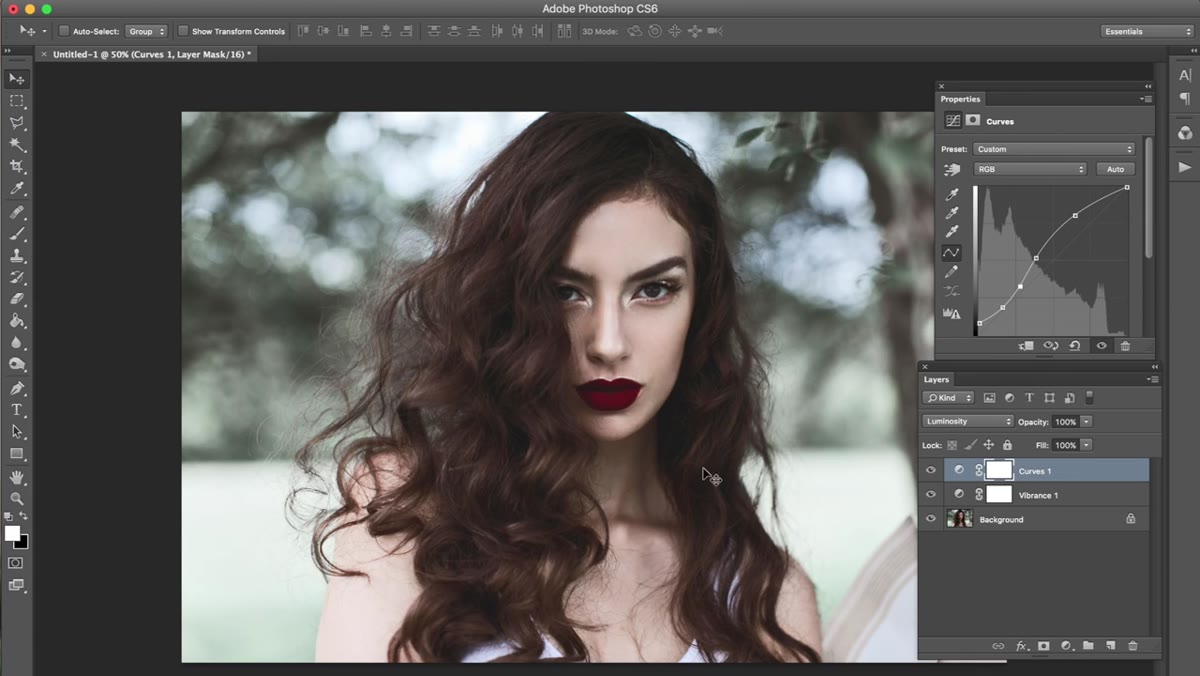Select the Horizontal Type tool
The width and height of the screenshot is (1200, 676).
pos(17,410)
